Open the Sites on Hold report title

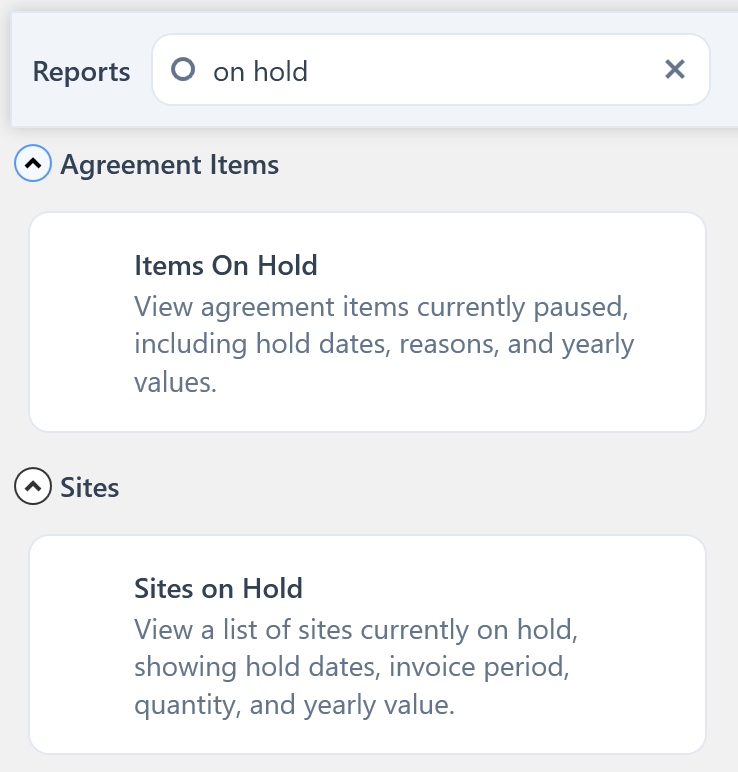tap(218, 588)
